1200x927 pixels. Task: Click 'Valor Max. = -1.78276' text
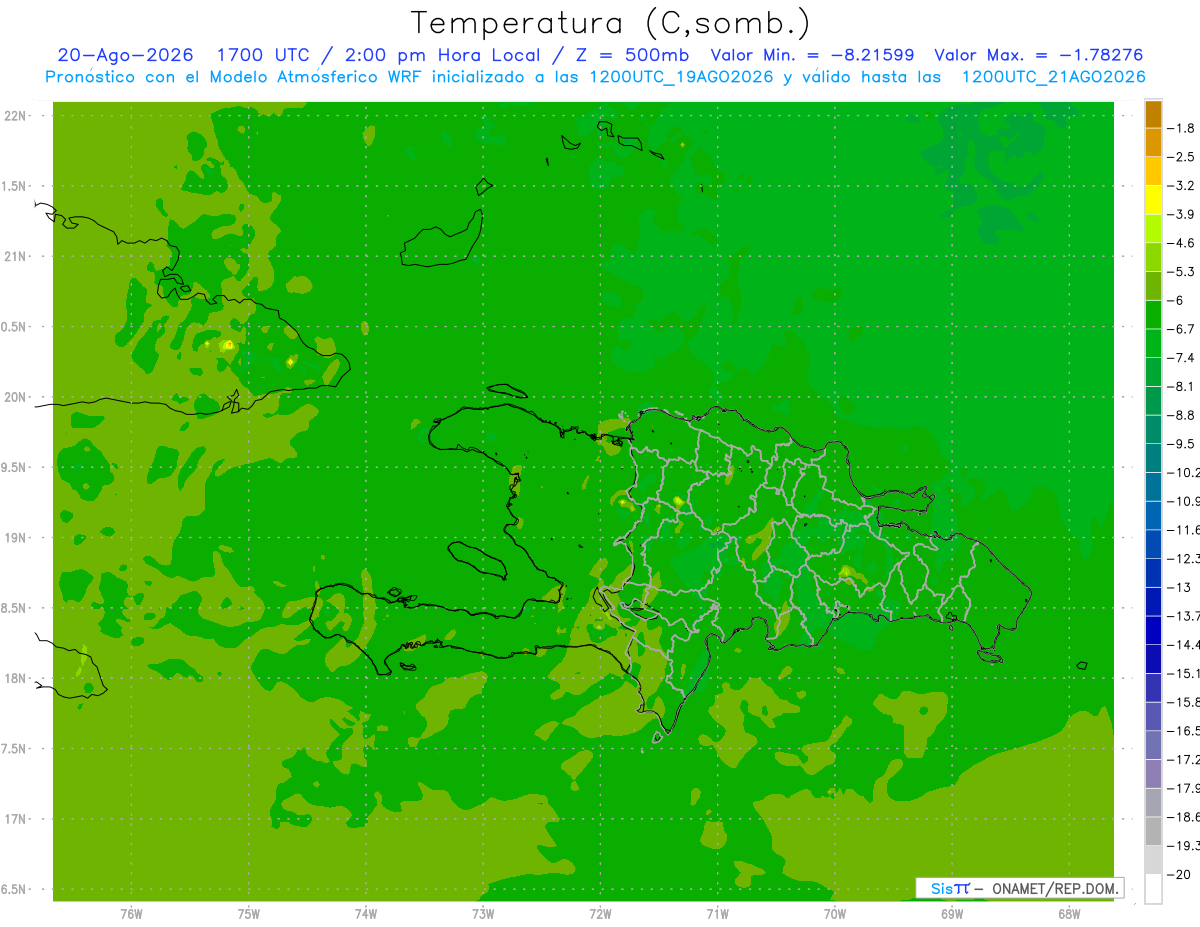tap(1038, 55)
